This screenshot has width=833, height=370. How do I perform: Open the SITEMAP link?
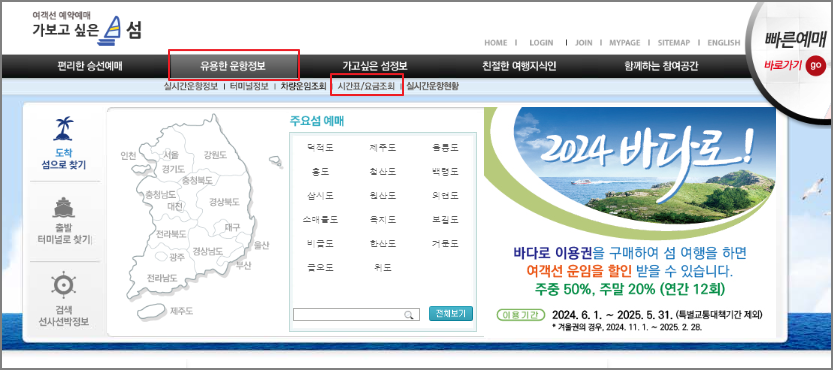coord(674,43)
